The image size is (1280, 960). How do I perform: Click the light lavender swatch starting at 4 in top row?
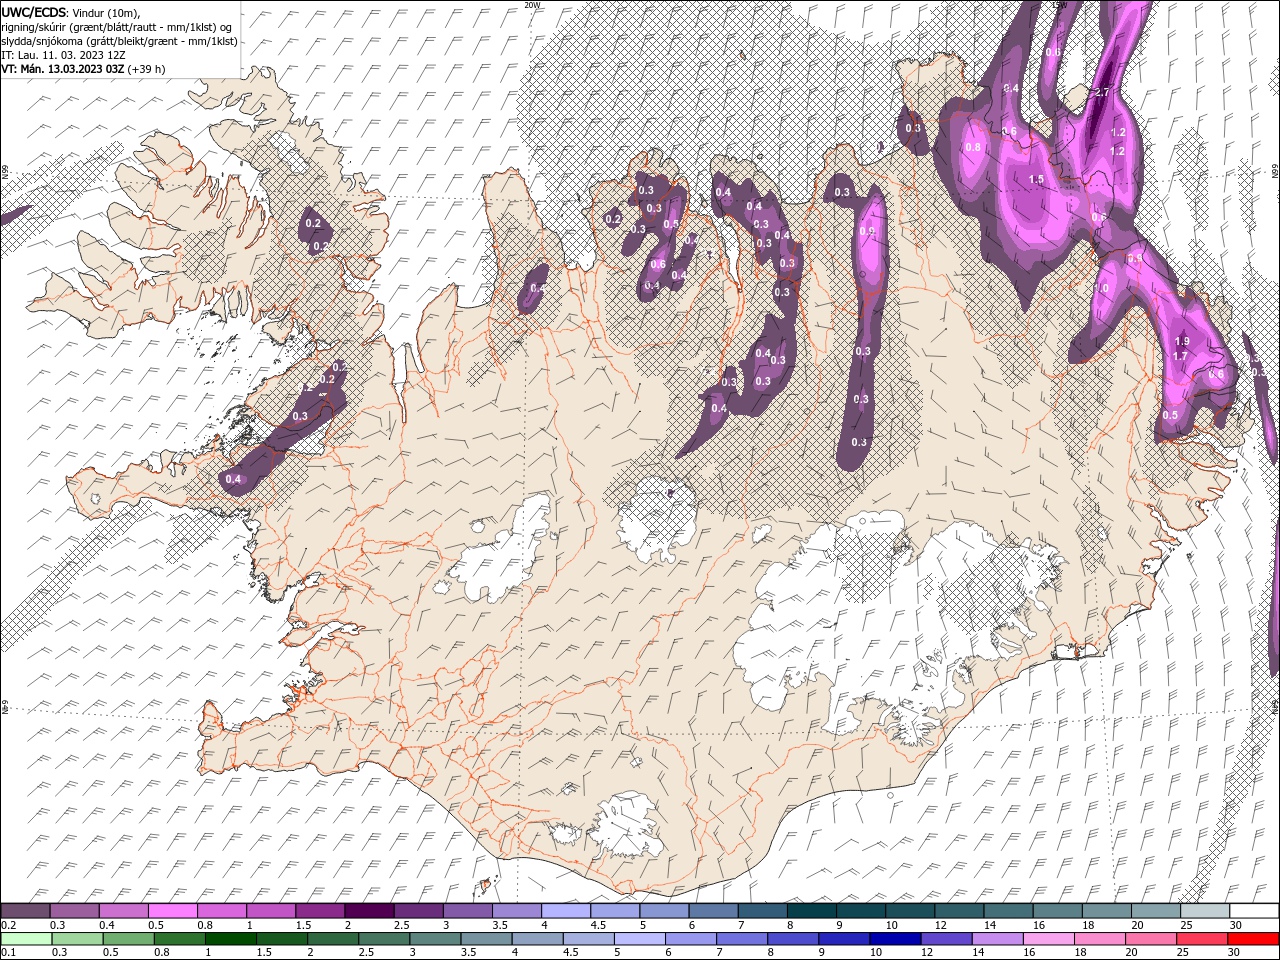[565, 911]
